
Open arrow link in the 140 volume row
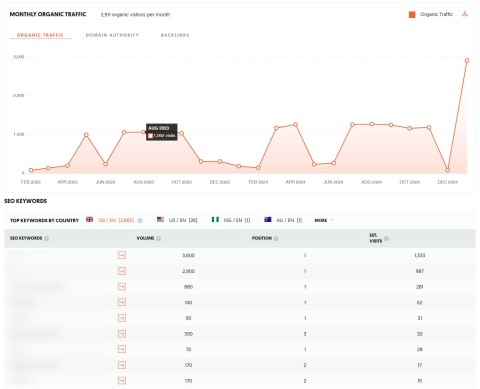pos(122,302)
